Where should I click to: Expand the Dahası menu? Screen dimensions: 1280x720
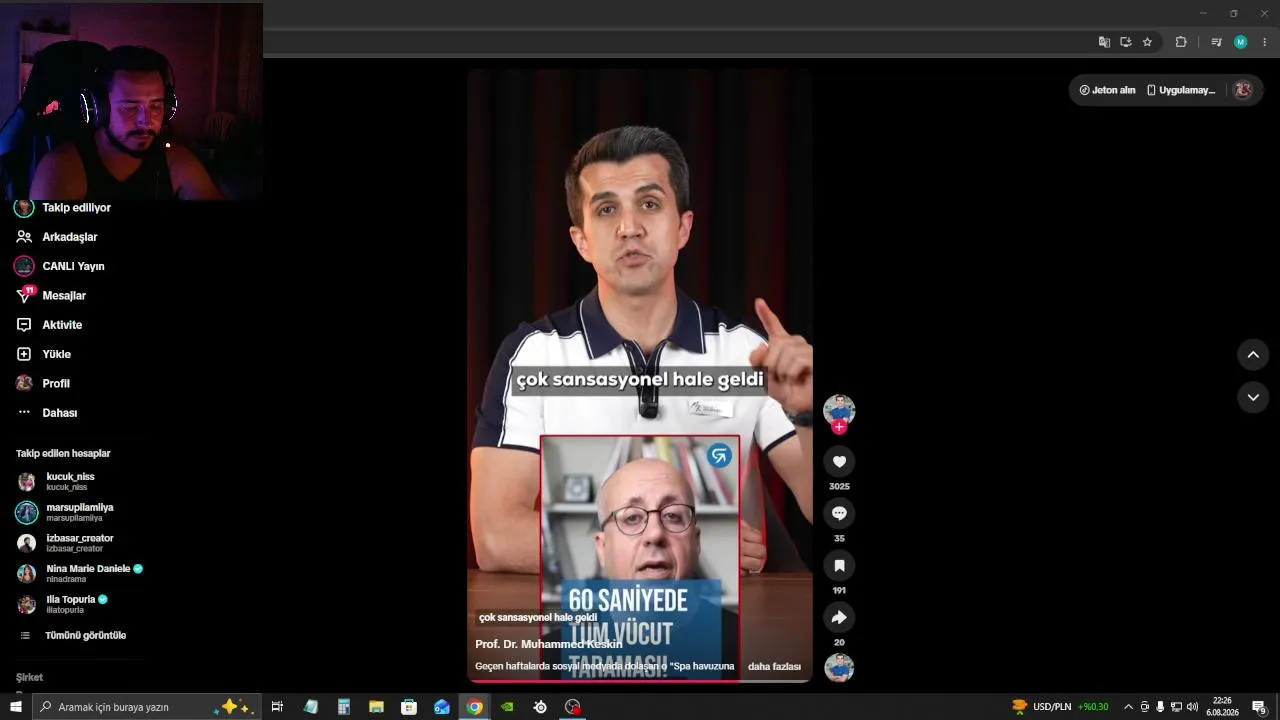pos(59,413)
